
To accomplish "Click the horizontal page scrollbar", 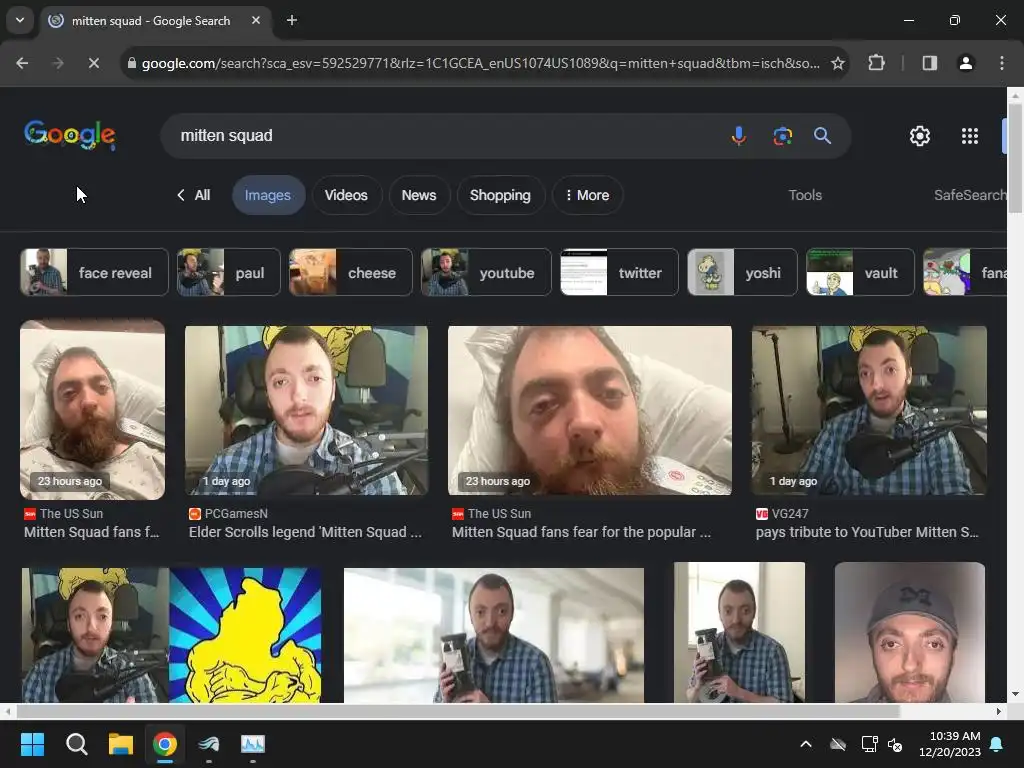I will 458,711.
